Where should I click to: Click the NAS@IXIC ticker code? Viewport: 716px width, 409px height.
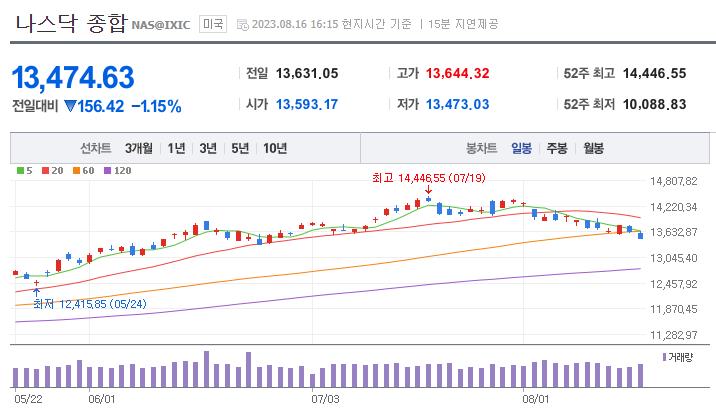tap(161, 25)
